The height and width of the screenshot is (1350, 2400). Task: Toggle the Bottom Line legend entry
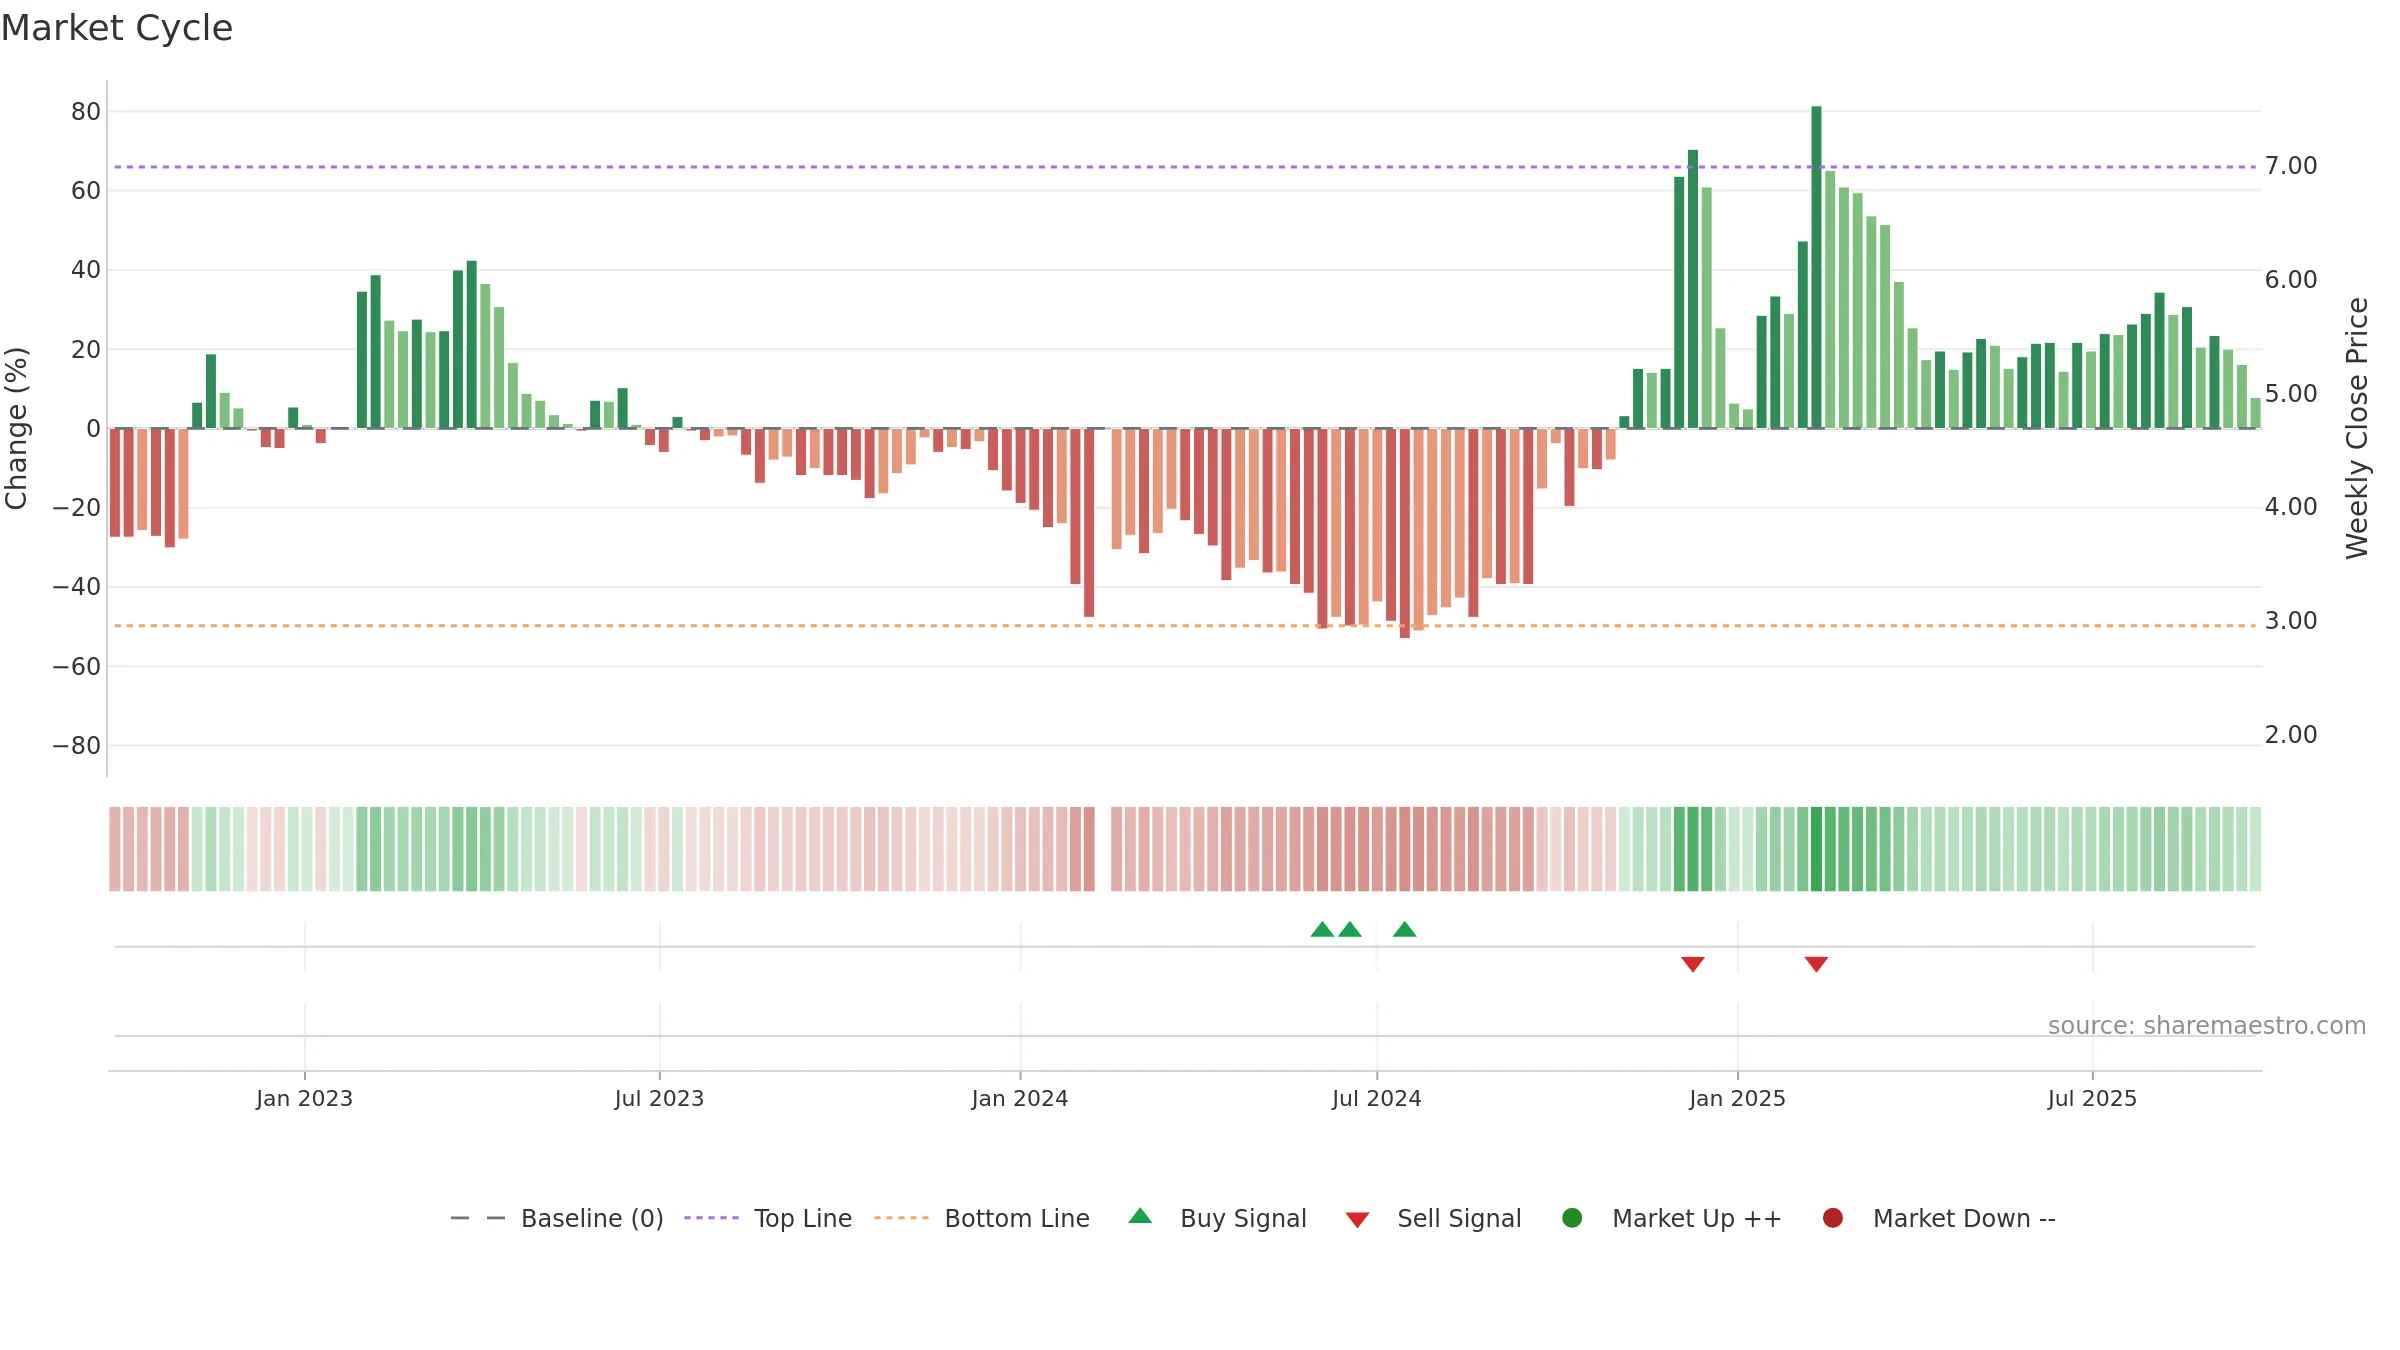pos(982,1218)
